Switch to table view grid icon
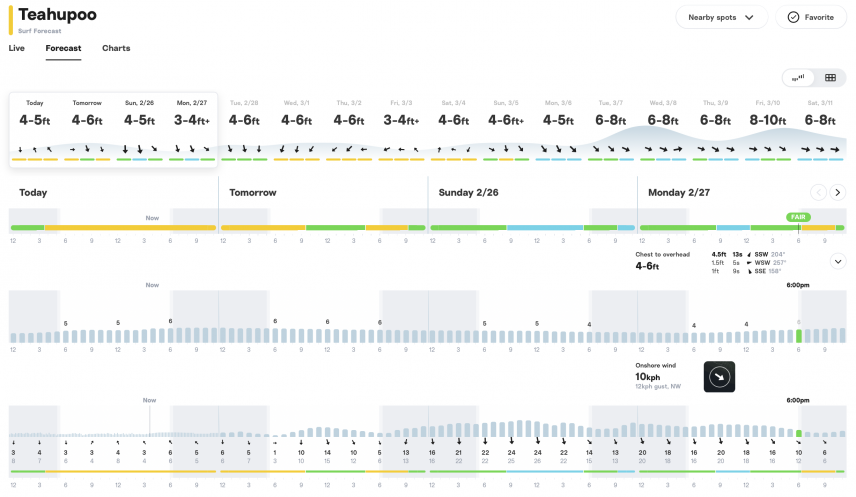Image resolution: width=856 pixels, height=497 pixels. click(830, 78)
